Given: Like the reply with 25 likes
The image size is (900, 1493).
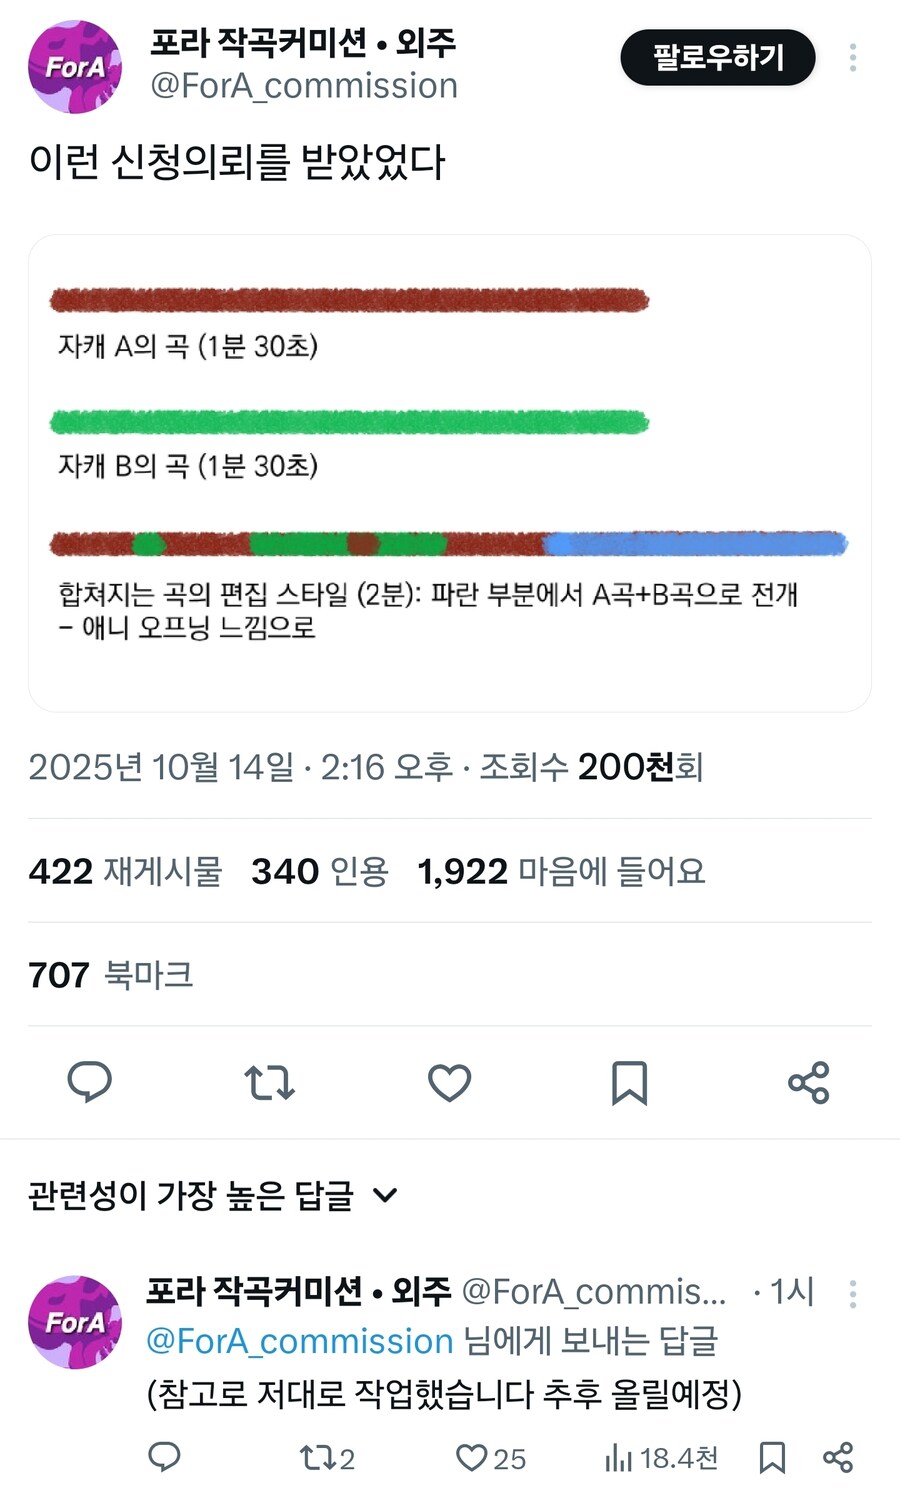Looking at the screenshot, I should (490, 1458).
